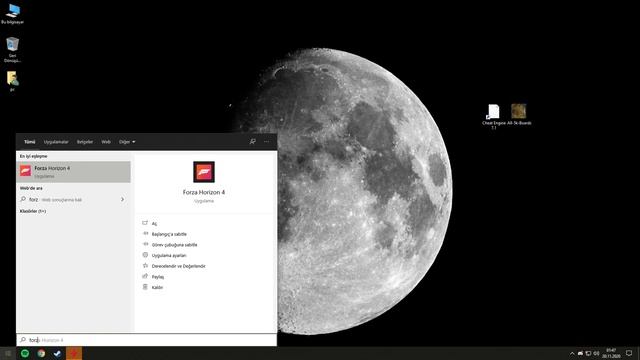The image size is (640, 360).
Task: Open Spotify from the taskbar
Action: pos(25,353)
